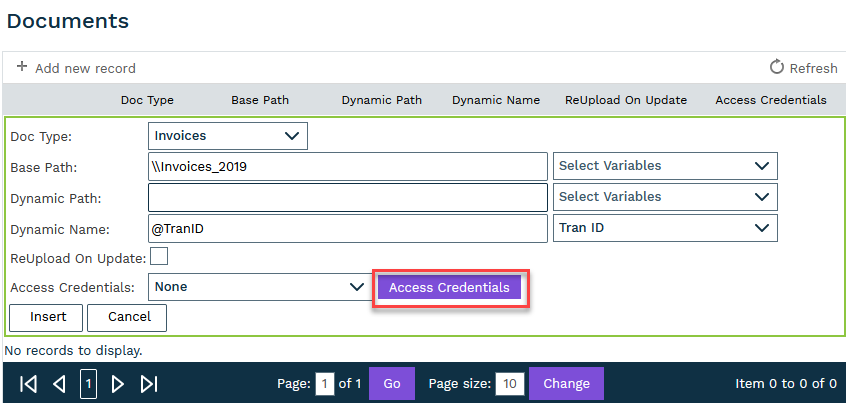Viewport: 846px width, 403px height.
Task: Open the Doc Type dropdown showing Invoices
Action: [228, 136]
